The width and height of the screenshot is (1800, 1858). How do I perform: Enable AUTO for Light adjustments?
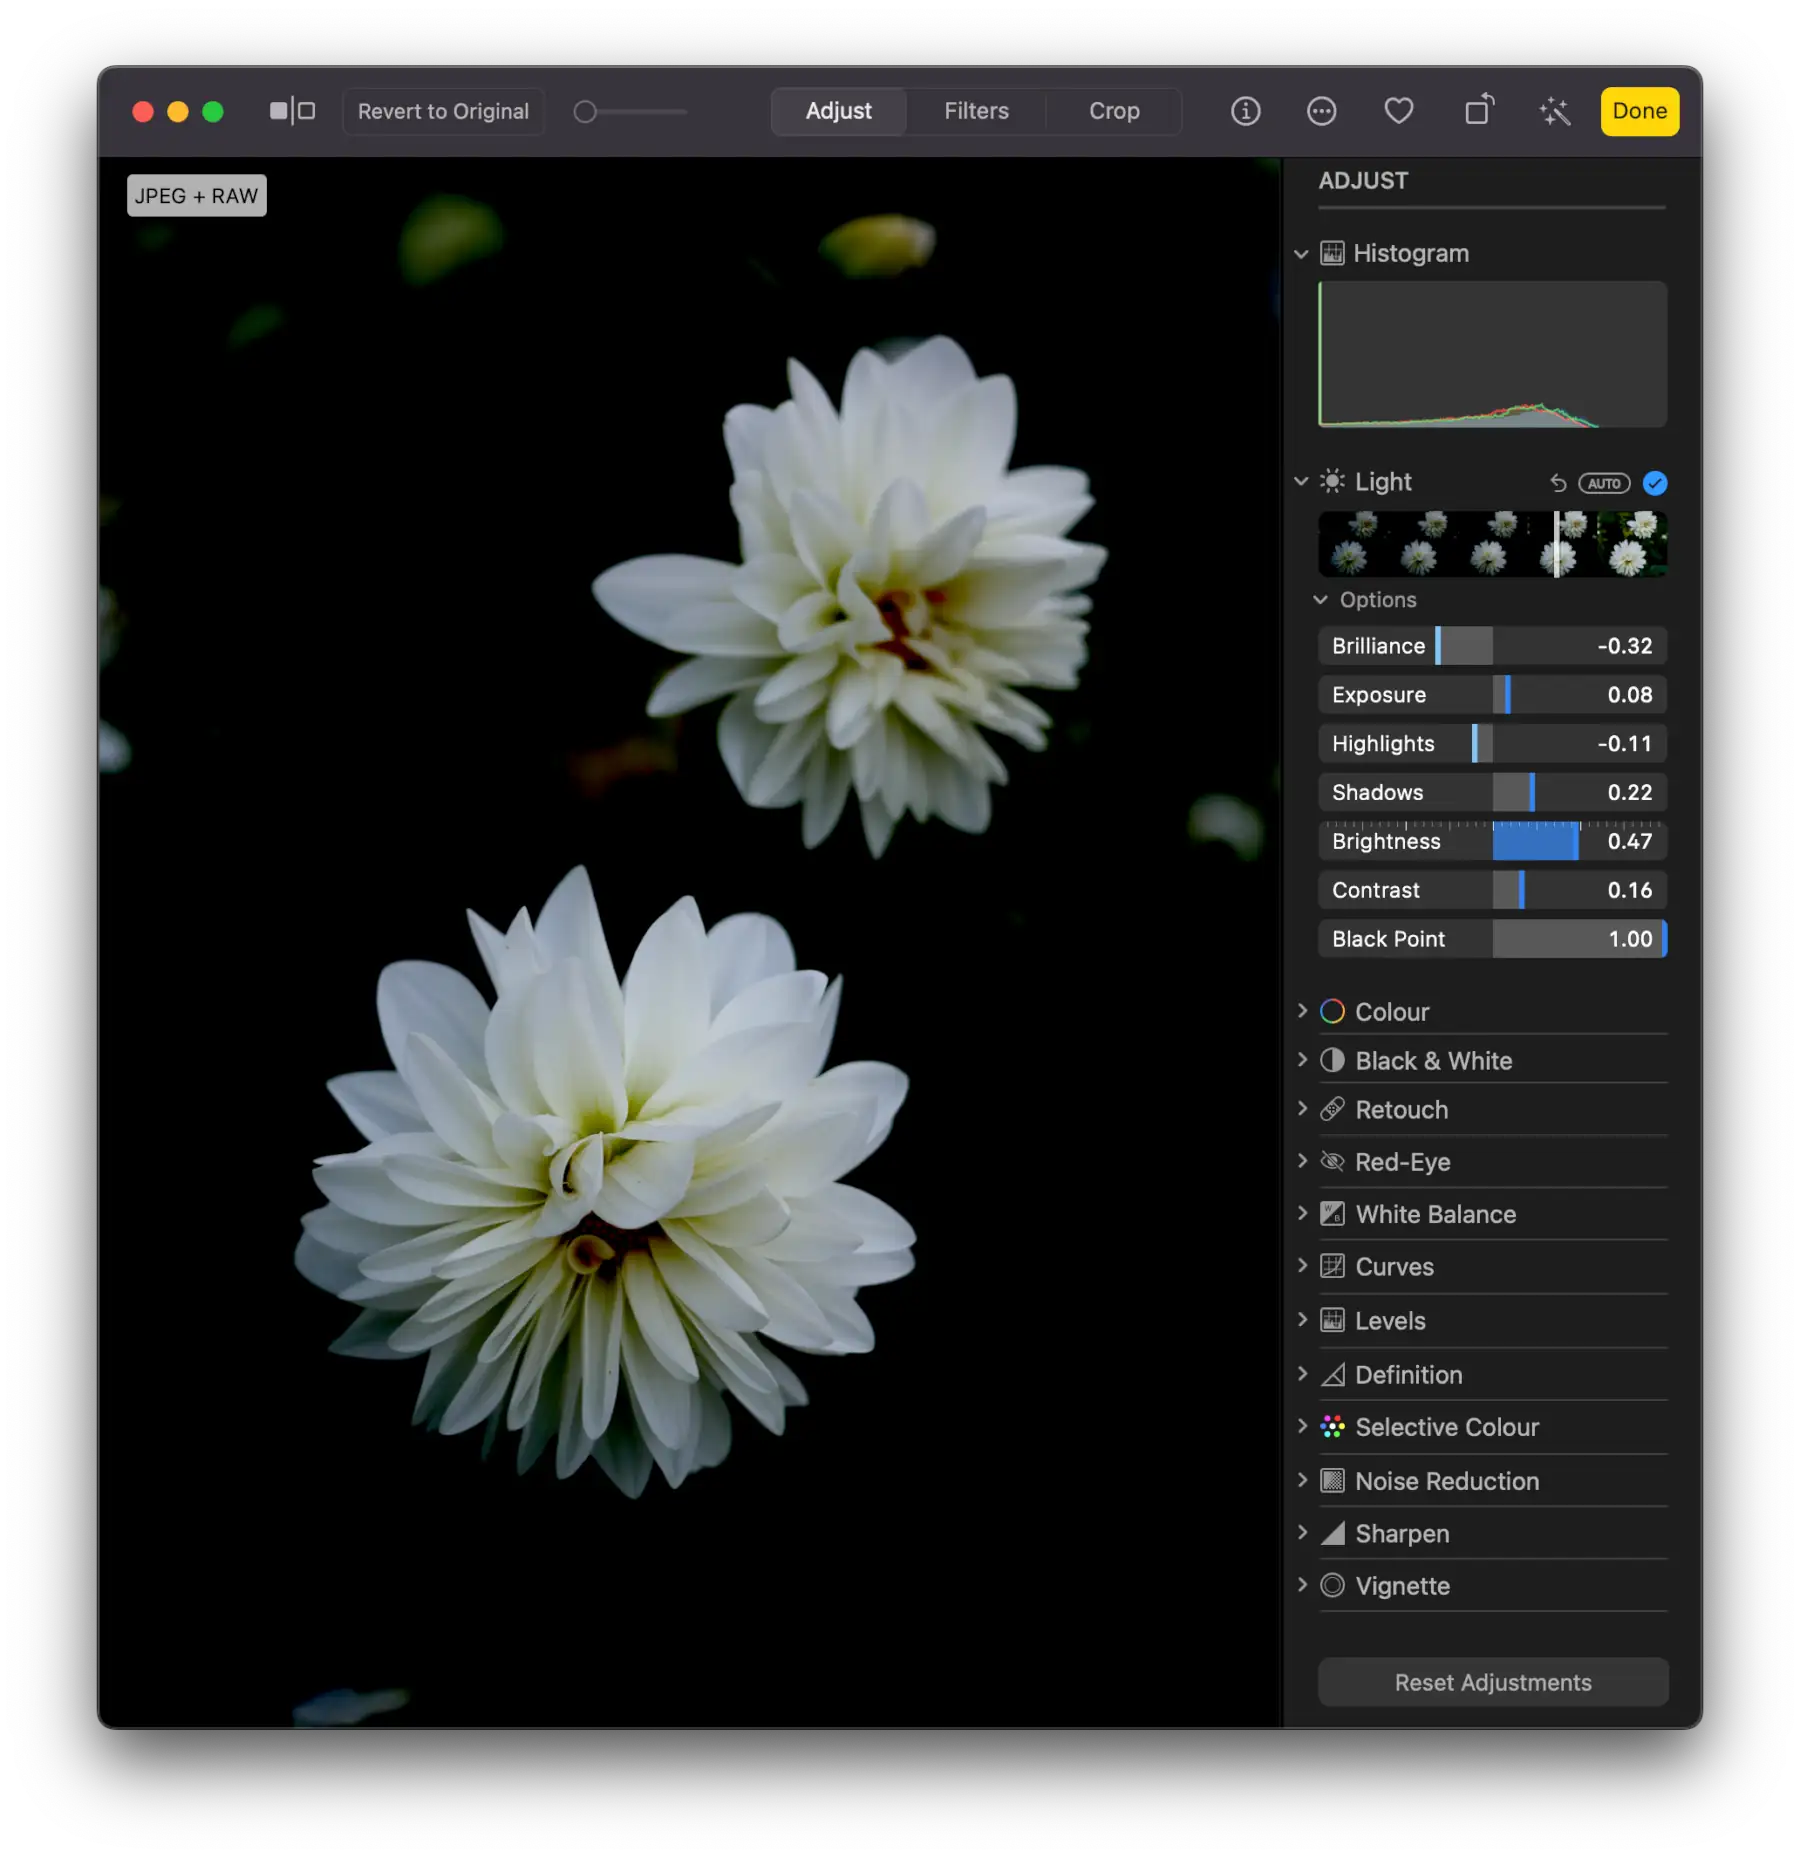click(x=1604, y=484)
